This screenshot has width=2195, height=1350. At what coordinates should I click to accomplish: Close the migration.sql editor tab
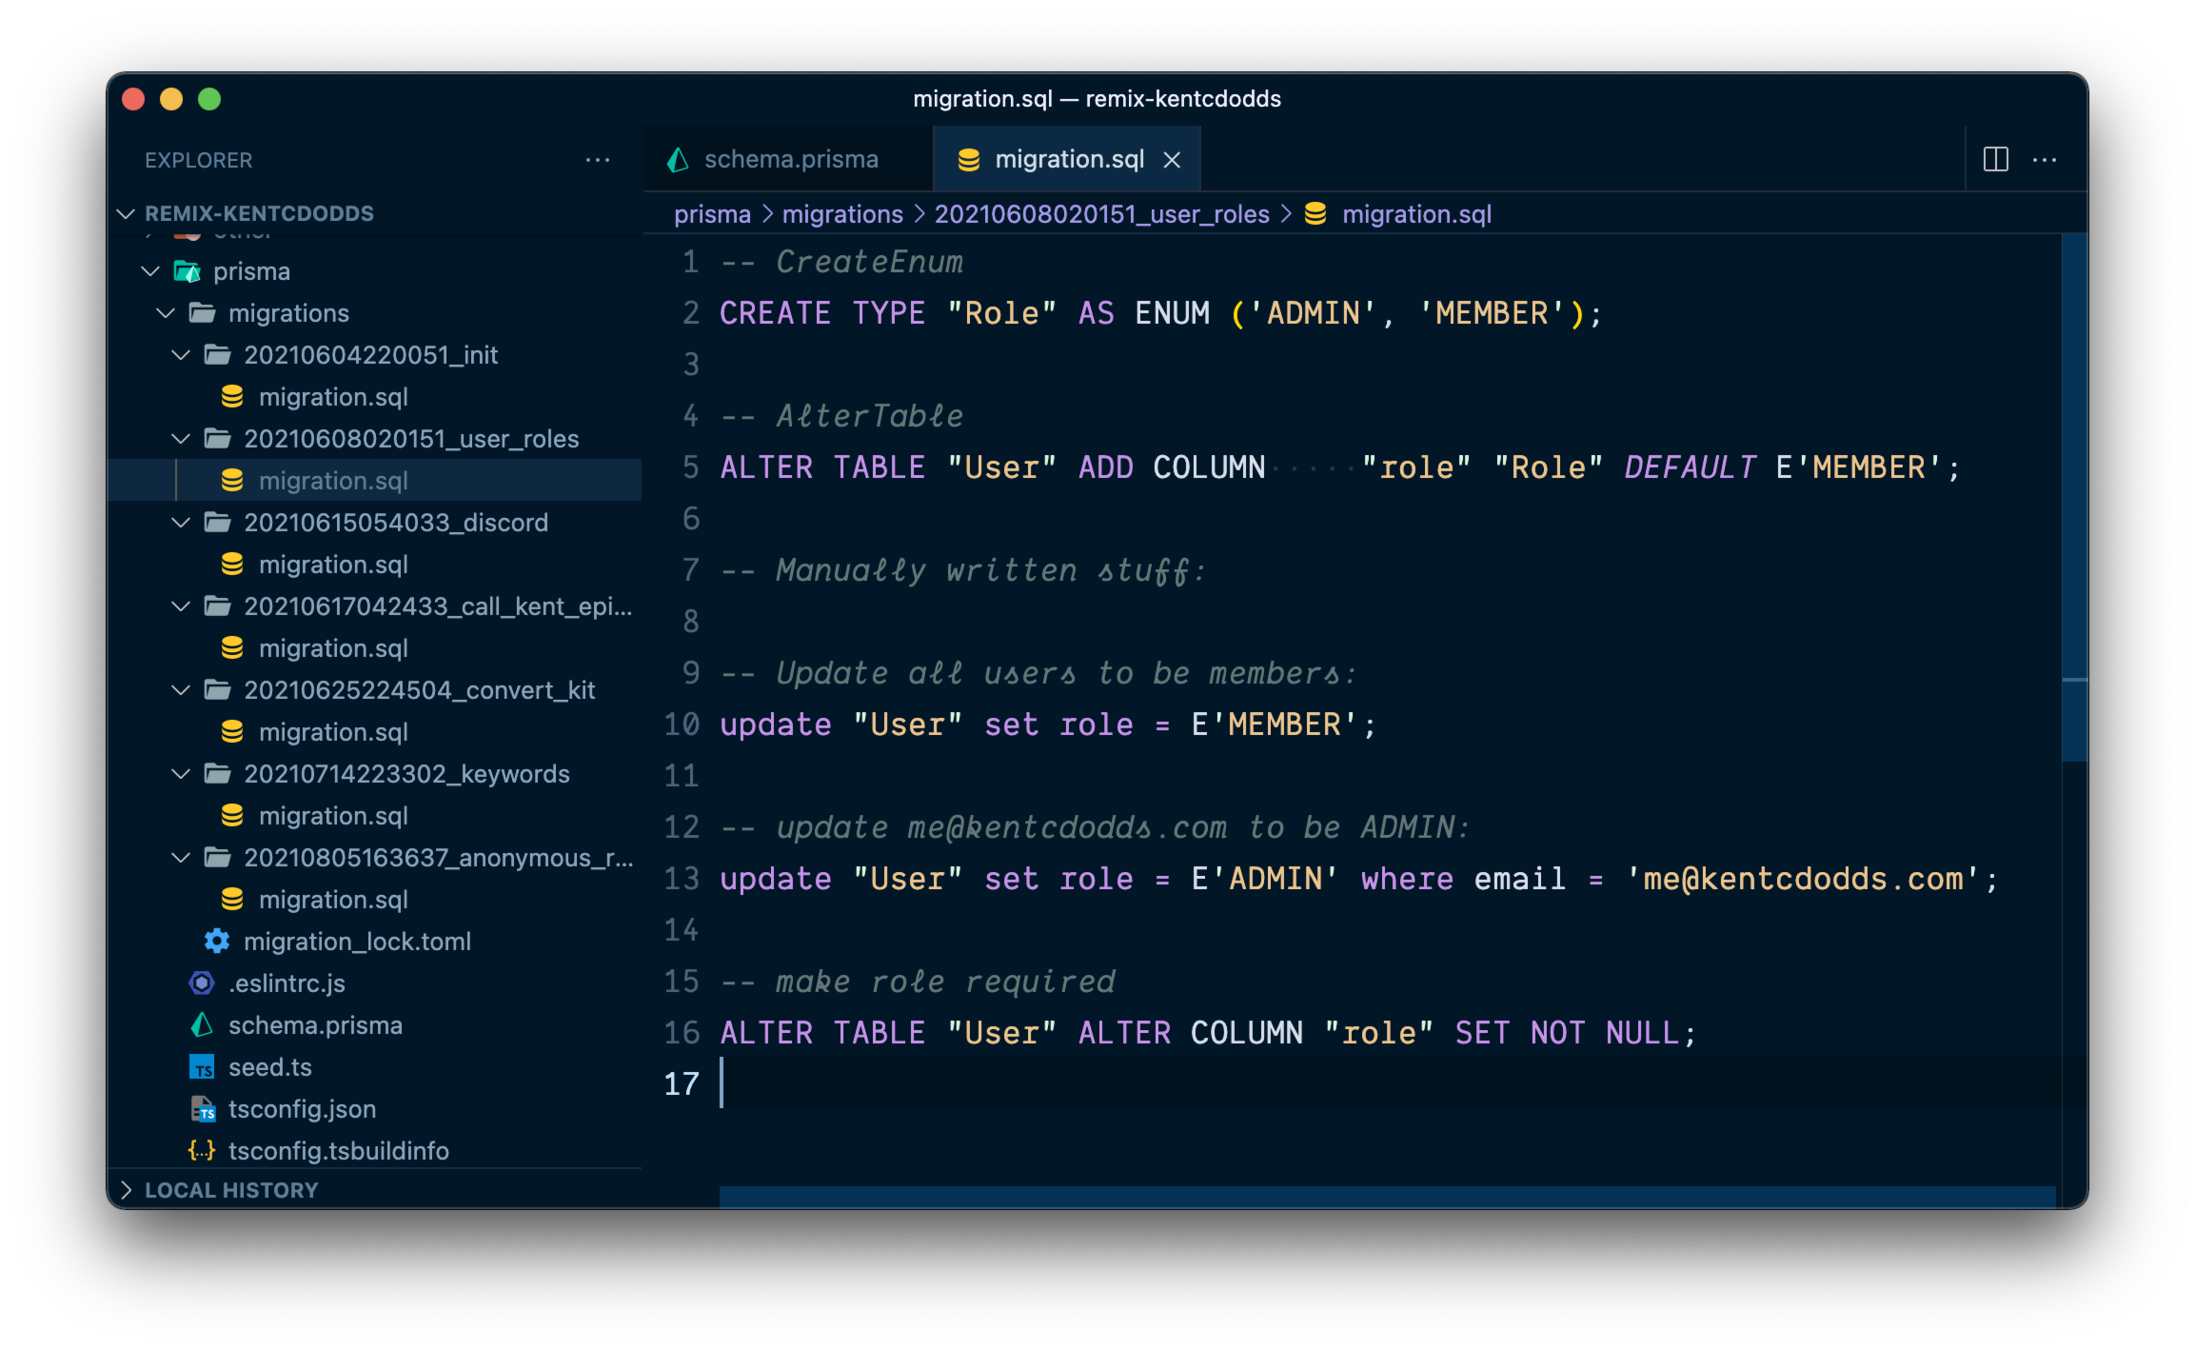pyautogui.click(x=1172, y=160)
